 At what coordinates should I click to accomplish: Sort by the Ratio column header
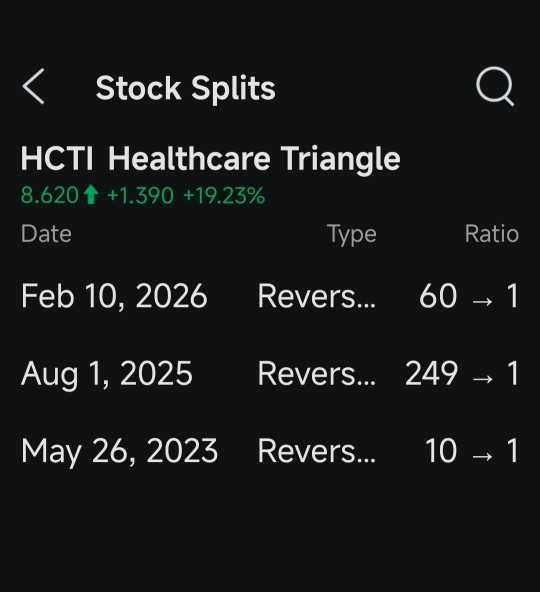pos(492,234)
